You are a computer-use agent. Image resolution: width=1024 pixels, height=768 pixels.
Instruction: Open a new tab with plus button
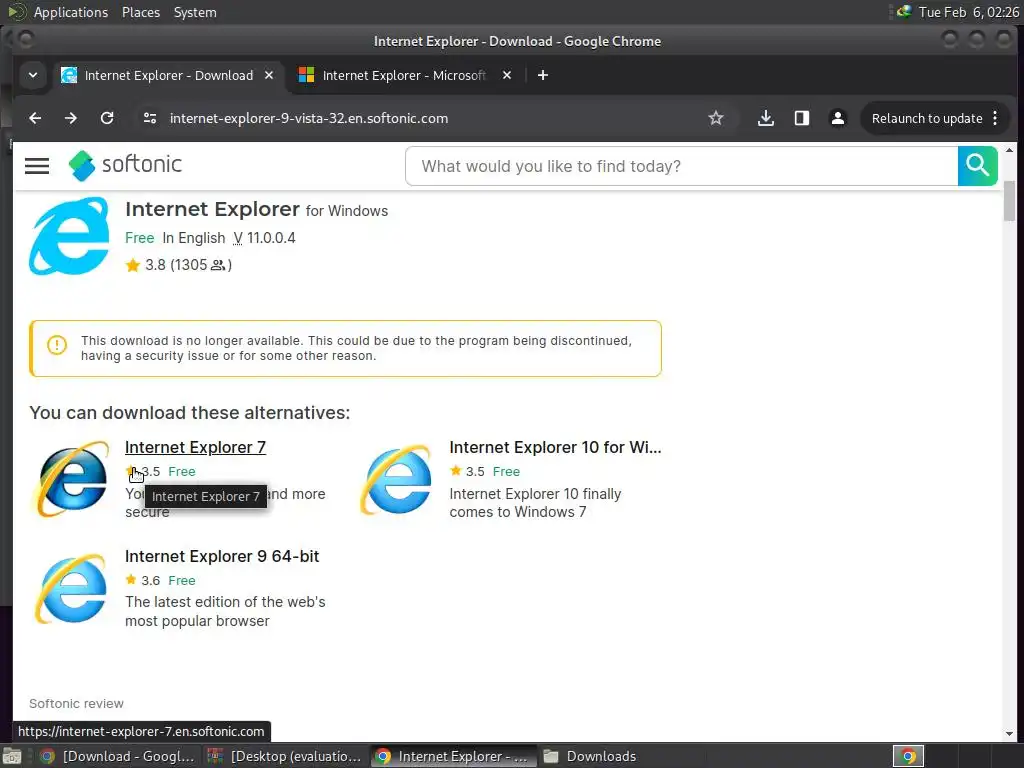(543, 75)
